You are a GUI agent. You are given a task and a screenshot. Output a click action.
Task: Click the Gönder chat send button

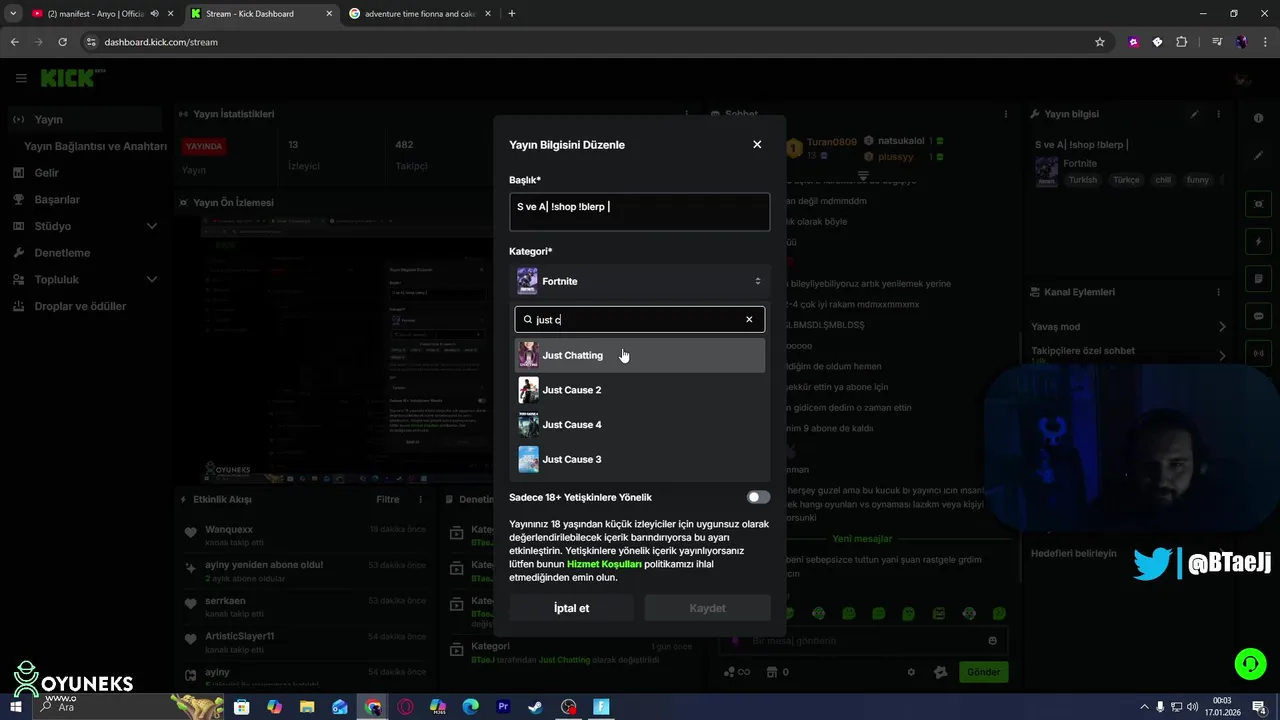(983, 672)
